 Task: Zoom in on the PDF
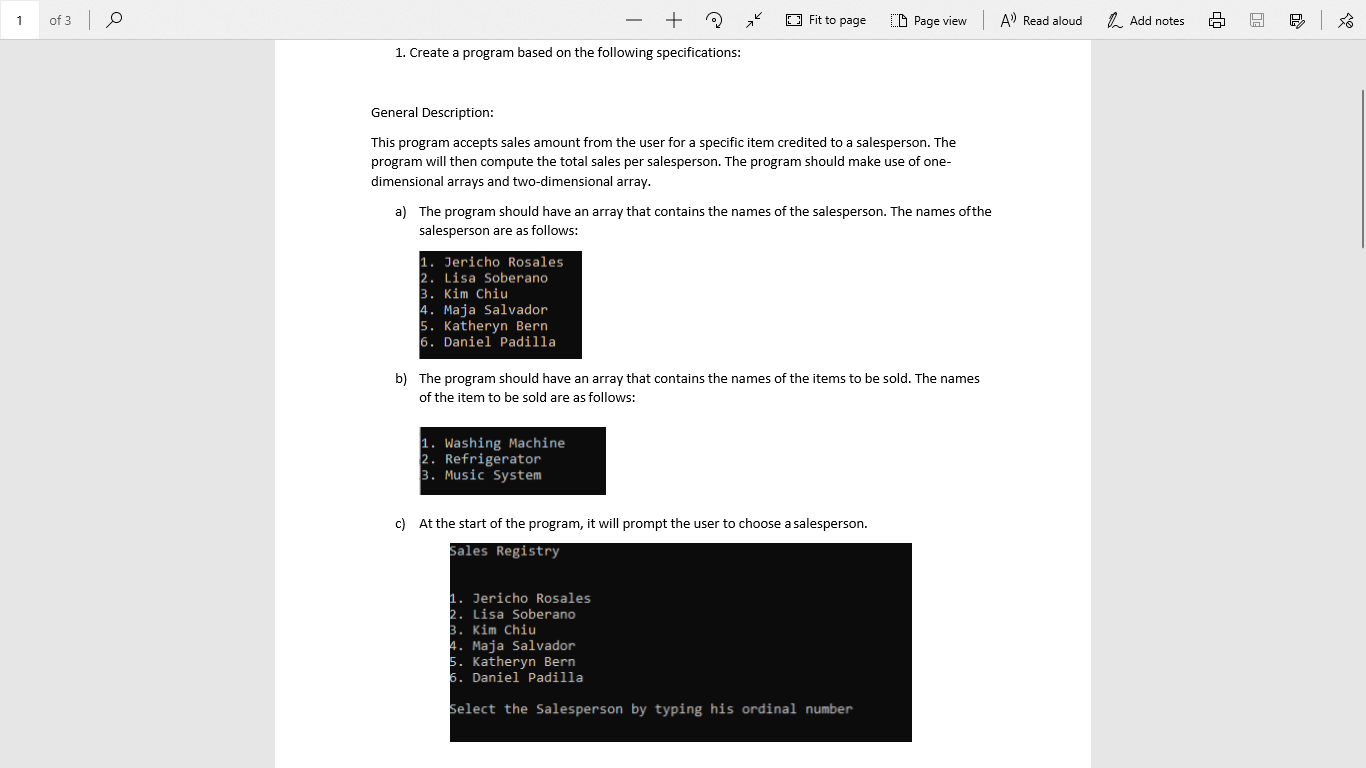(673, 19)
